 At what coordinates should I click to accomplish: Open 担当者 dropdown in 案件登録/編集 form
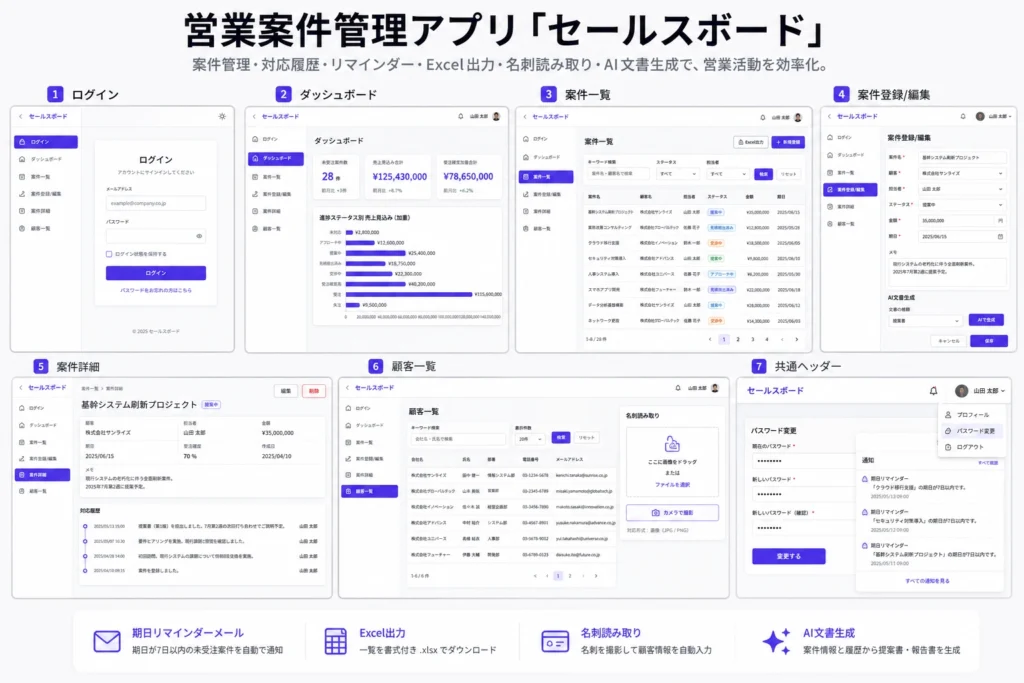tap(962, 189)
